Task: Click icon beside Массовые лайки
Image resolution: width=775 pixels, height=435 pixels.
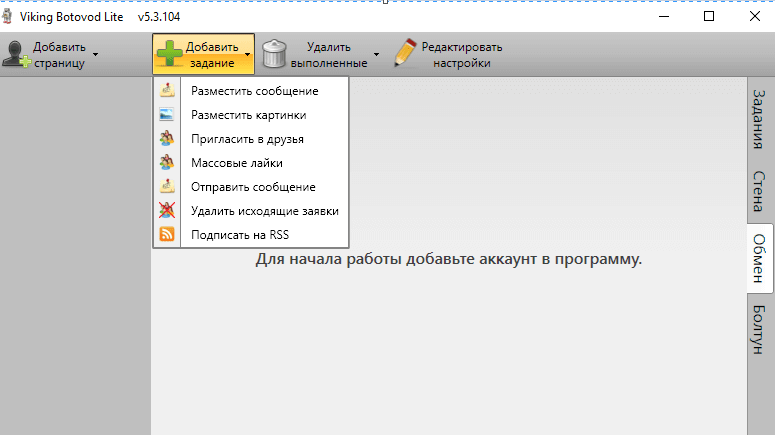Action: pyautogui.click(x=167, y=163)
